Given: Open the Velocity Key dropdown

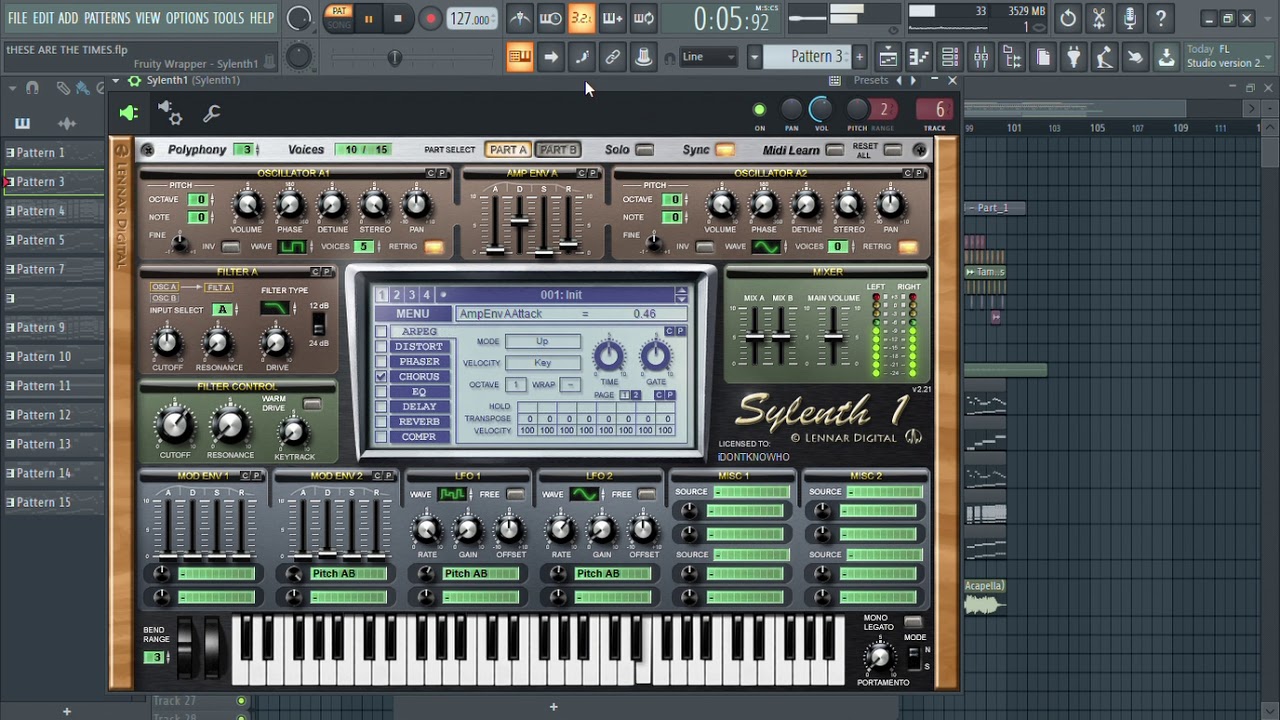Looking at the screenshot, I should tap(542, 363).
